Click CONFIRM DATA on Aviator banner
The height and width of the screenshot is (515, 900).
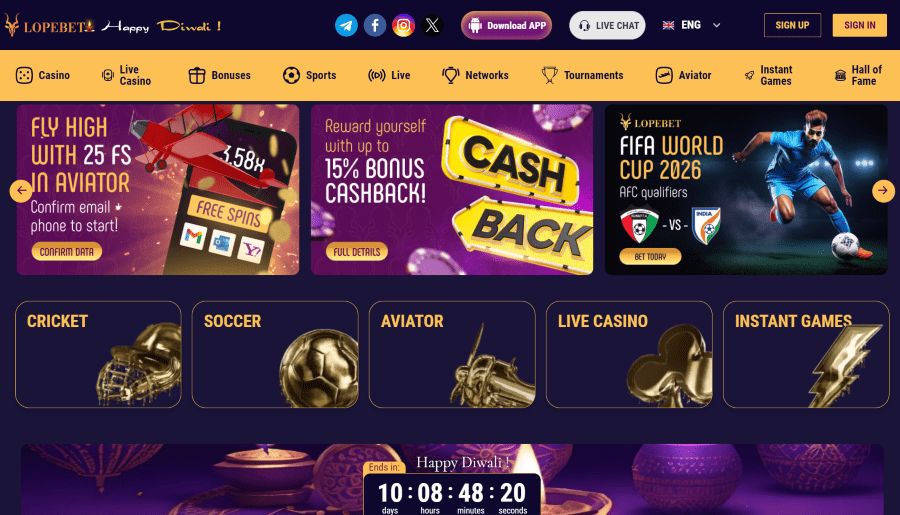click(67, 251)
